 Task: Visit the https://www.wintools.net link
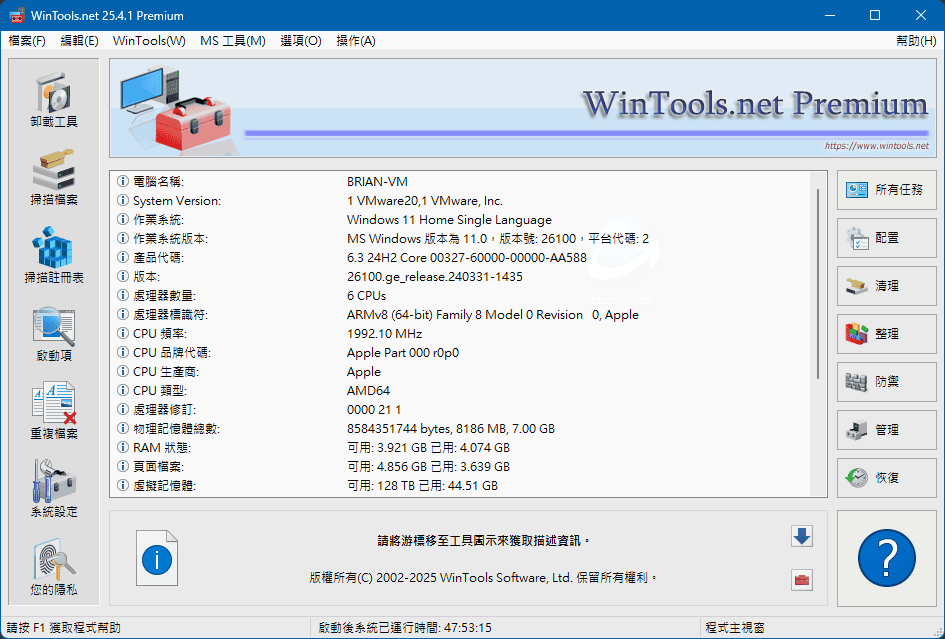(x=876, y=146)
